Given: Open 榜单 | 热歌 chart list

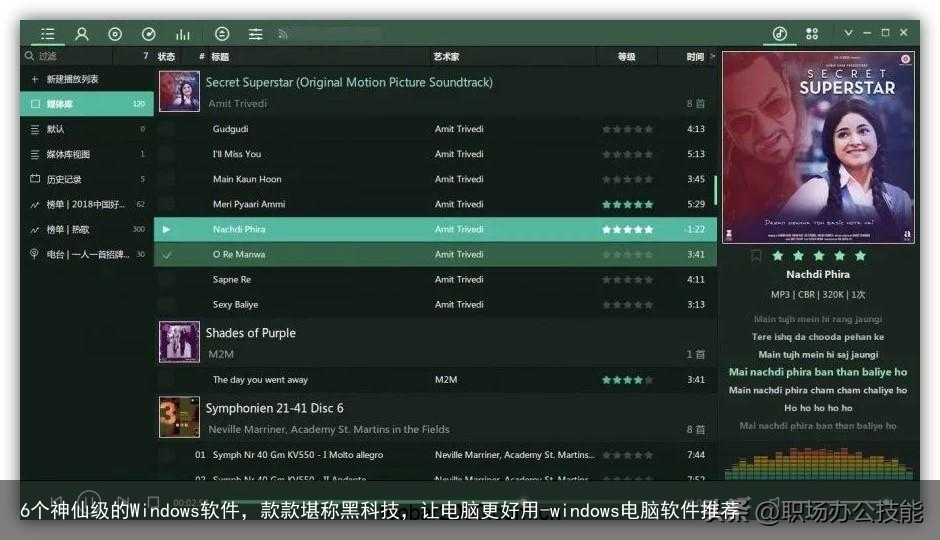Looking at the screenshot, I should [87, 230].
